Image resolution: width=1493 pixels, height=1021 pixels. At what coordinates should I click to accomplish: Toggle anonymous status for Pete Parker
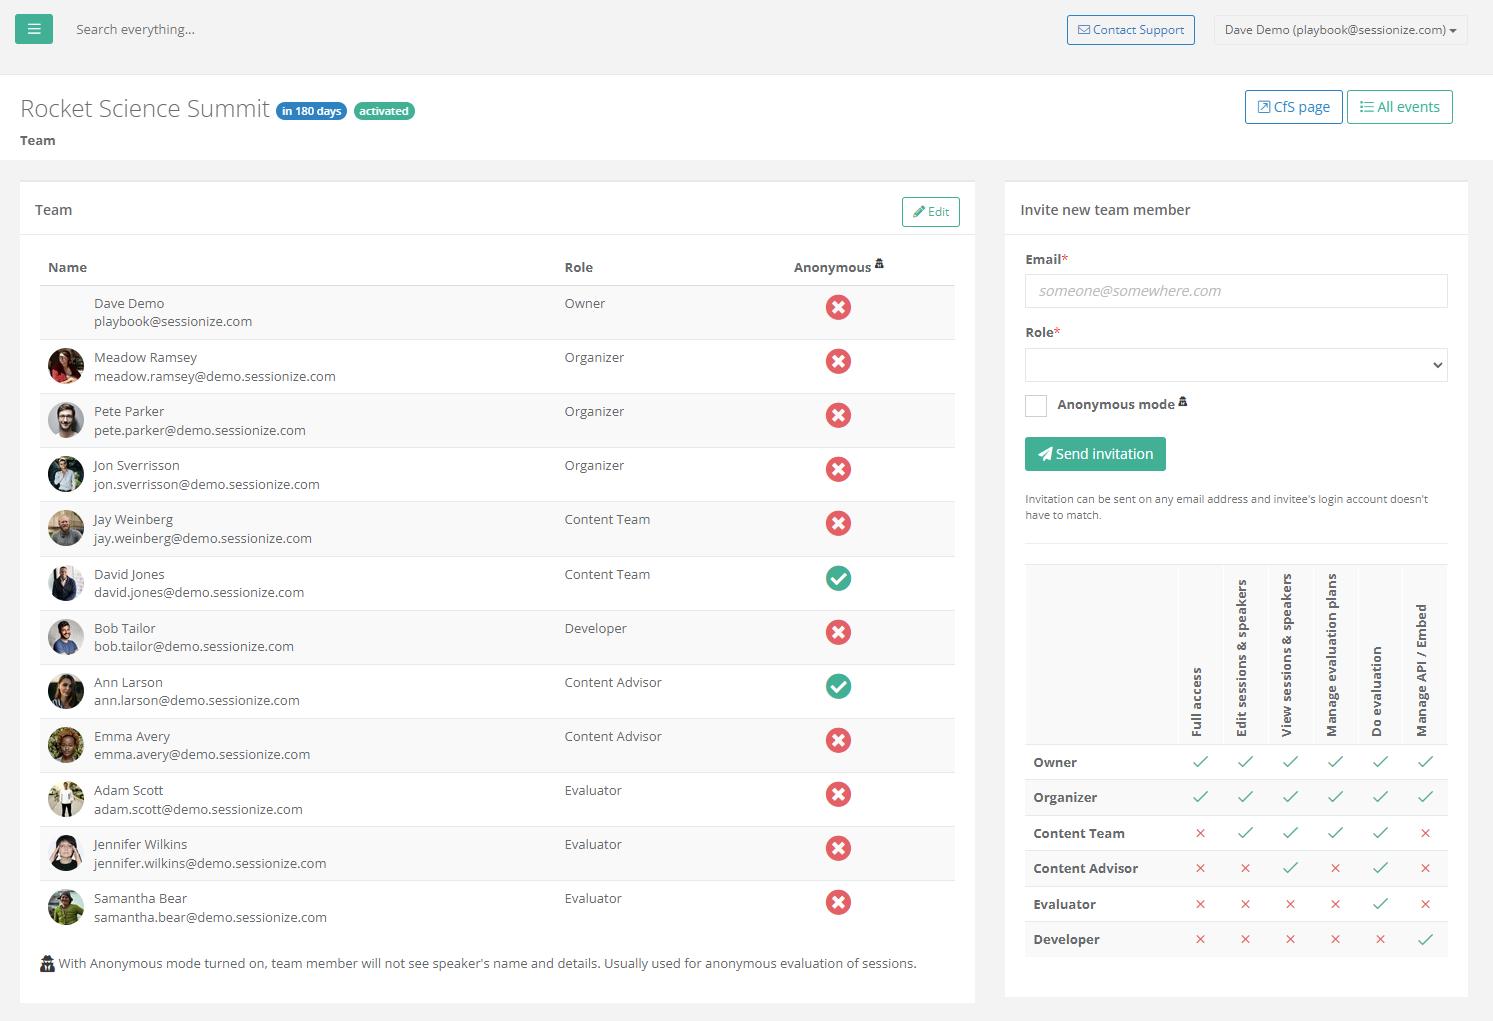838,415
